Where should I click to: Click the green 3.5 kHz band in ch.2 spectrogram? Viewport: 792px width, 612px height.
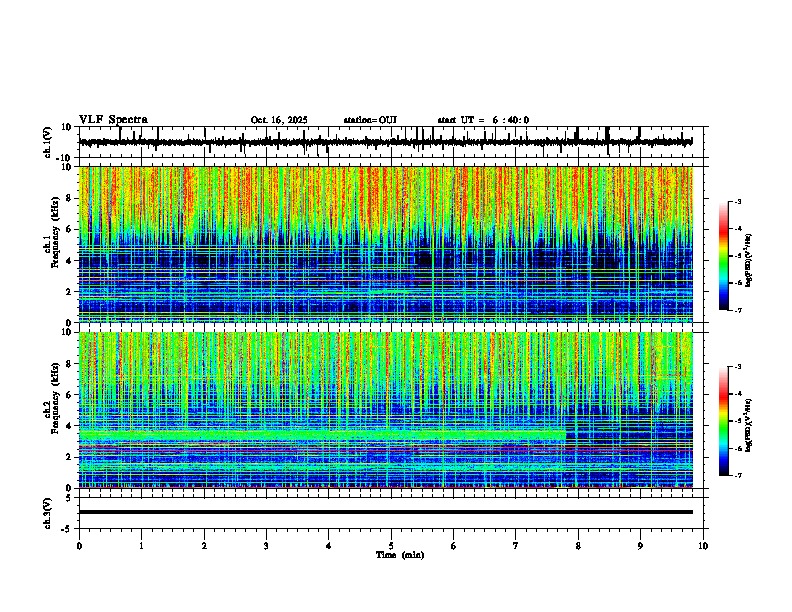coord(322,434)
